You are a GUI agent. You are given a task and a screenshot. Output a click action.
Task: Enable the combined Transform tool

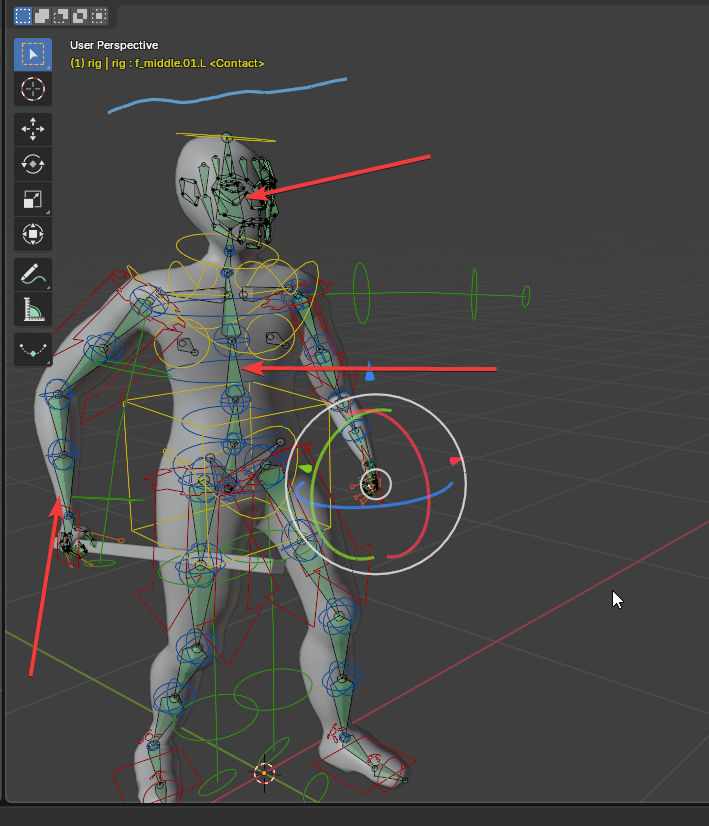pyautogui.click(x=33, y=234)
